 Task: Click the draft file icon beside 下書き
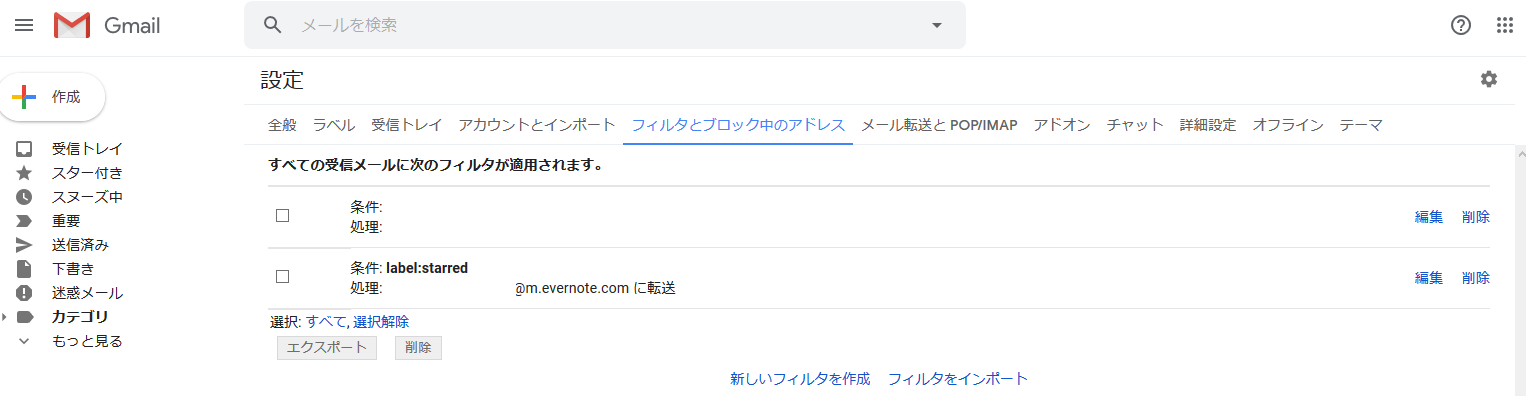[x=24, y=269]
